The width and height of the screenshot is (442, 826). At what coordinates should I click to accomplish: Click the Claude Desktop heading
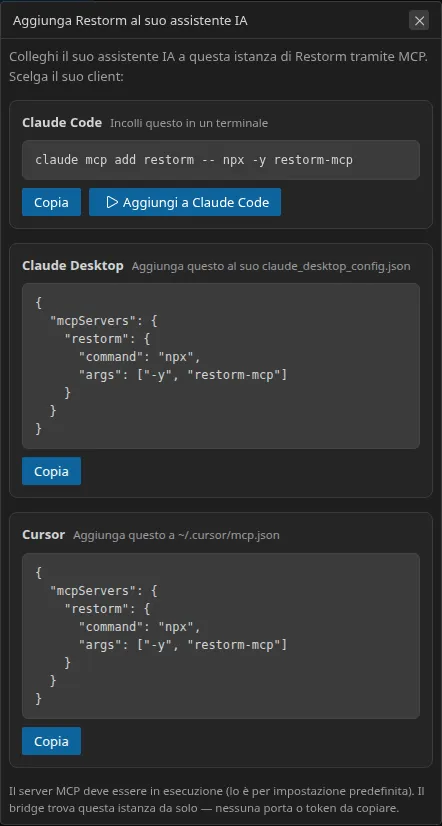(x=73, y=266)
